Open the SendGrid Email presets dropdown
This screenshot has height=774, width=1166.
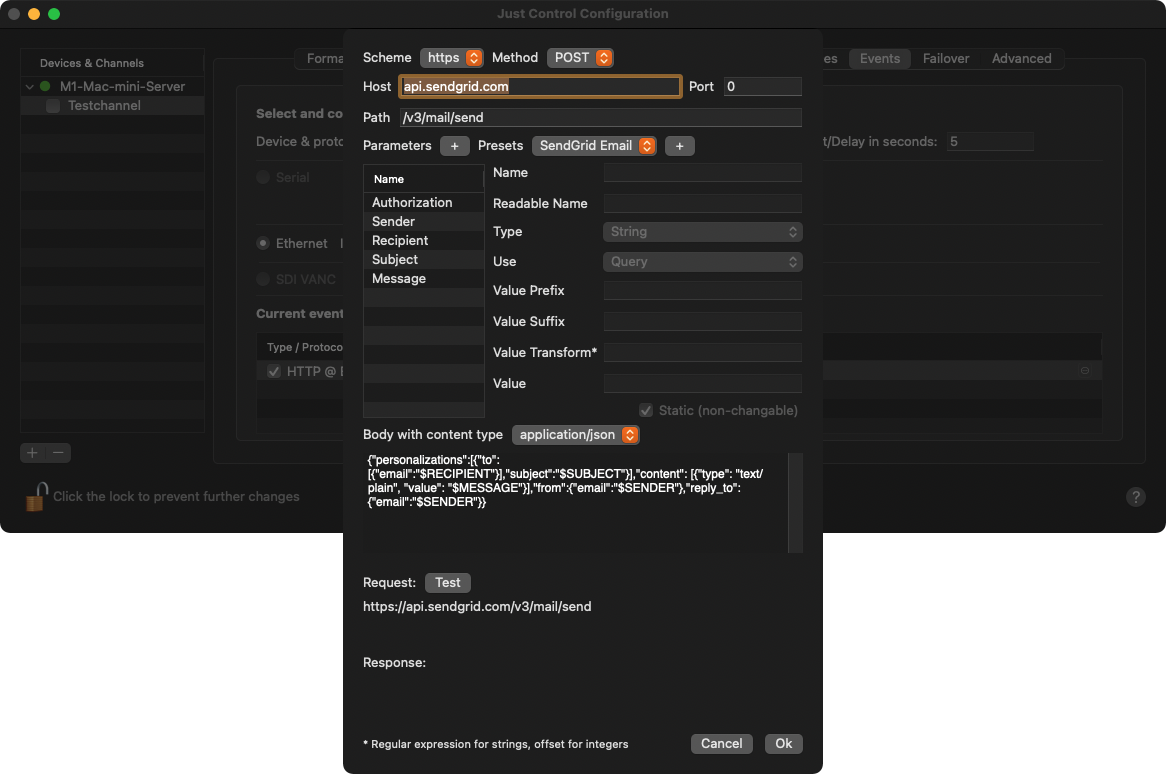tap(594, 146)
